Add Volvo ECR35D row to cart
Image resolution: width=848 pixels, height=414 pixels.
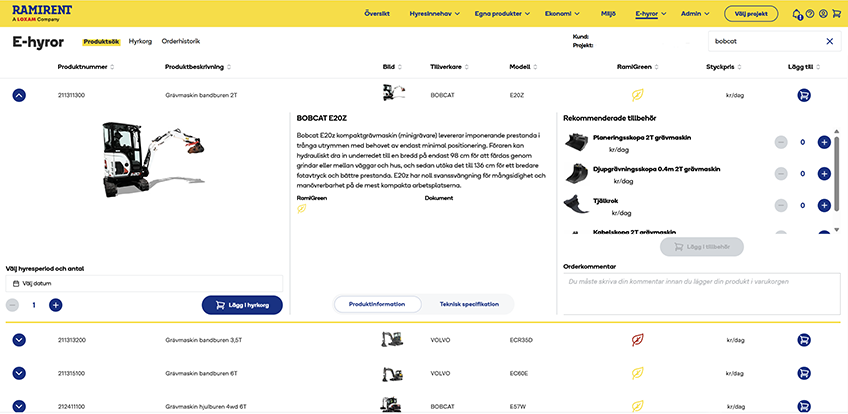click(804, 340)
